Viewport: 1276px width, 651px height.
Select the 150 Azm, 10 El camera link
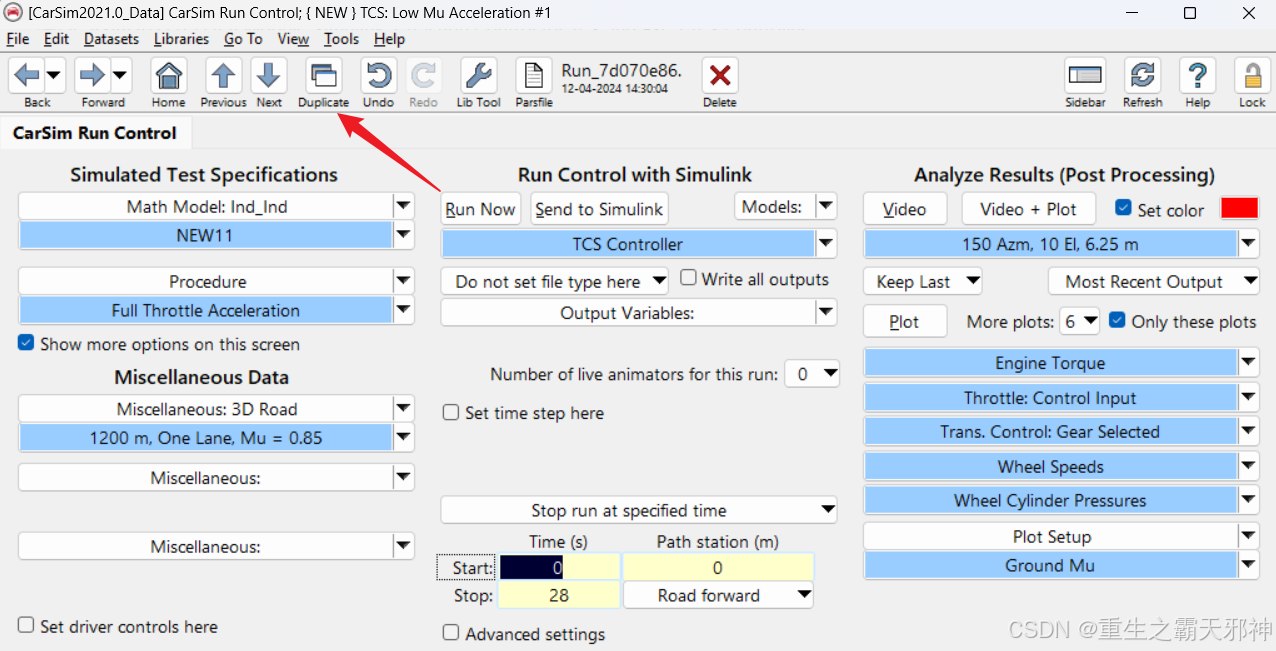pyautogui.click(x=1050, y=244)
